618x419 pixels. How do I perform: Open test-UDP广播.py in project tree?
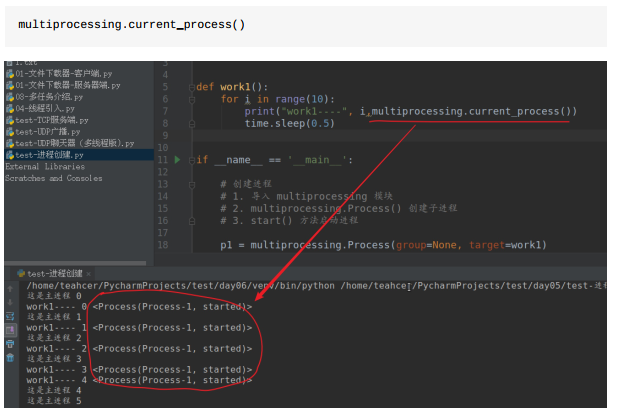click(48, 132)
